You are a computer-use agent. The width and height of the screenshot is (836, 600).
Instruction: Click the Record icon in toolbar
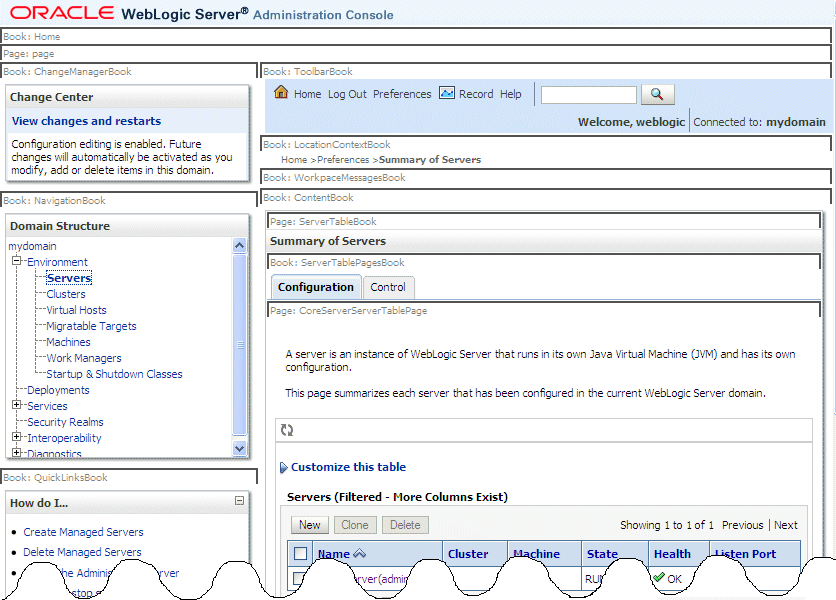(x=447, y=93)
